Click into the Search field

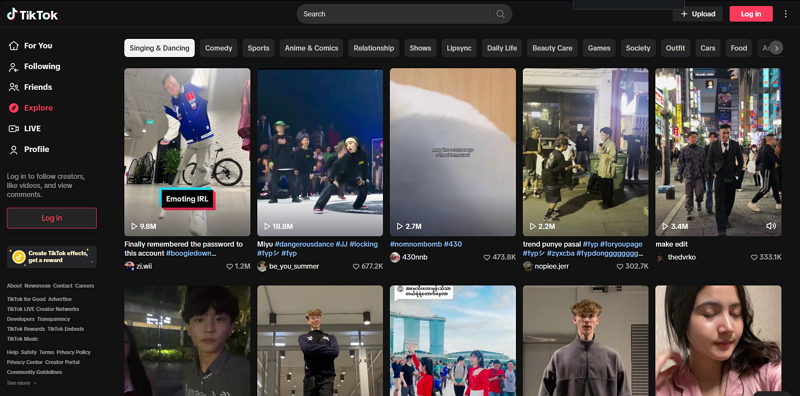(x=393, y=14)
